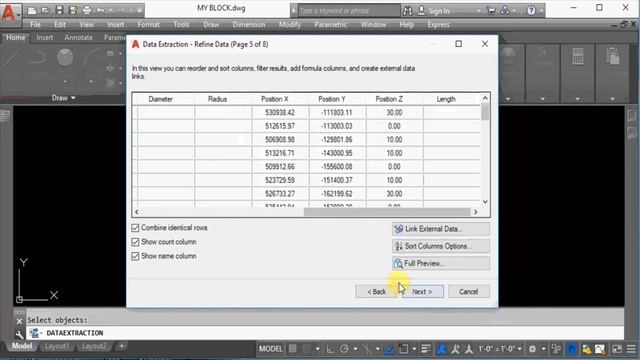This screenshot has width=640, height=360.
Task: Click the Next button in the dialog
Action: pyautogui.click(x=422, y=291)
